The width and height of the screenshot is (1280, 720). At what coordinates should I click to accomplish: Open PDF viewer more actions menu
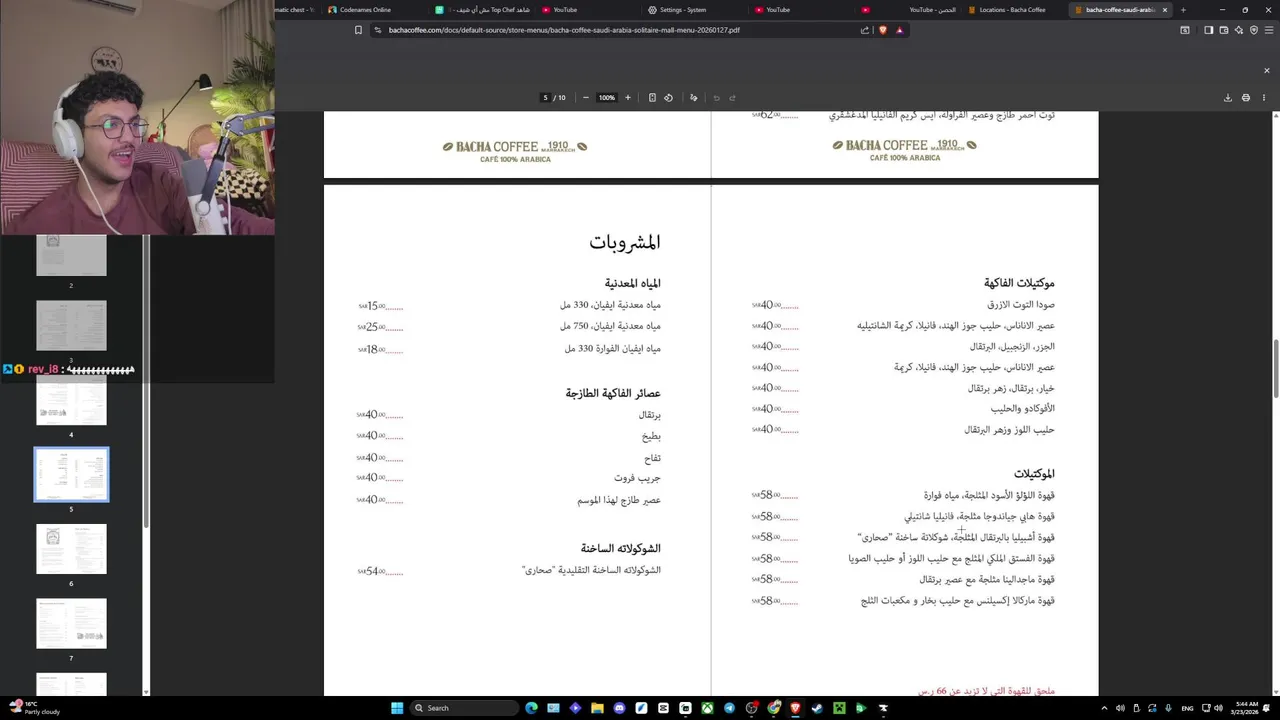click(x=1264, y=98)
